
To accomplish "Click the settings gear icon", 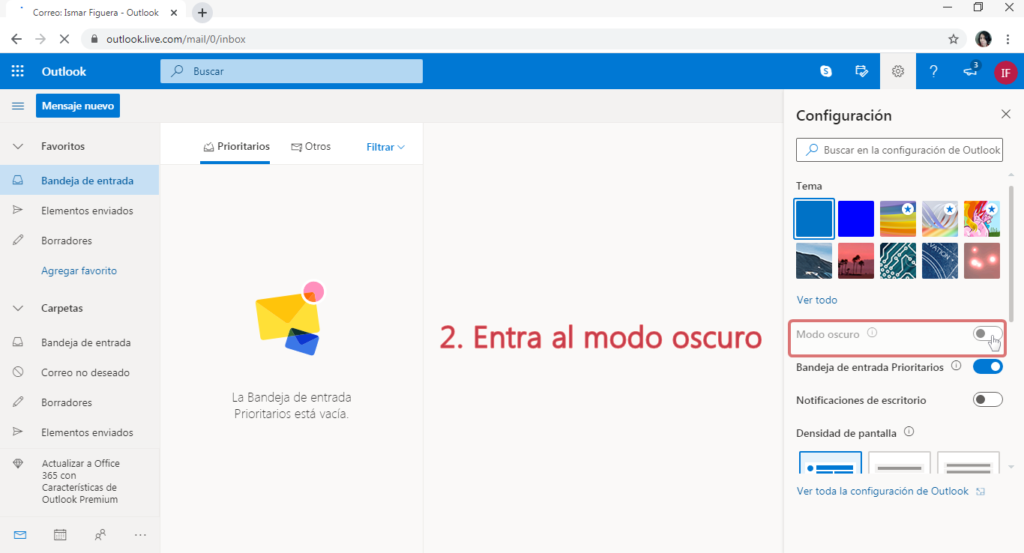I will (898, 71).
